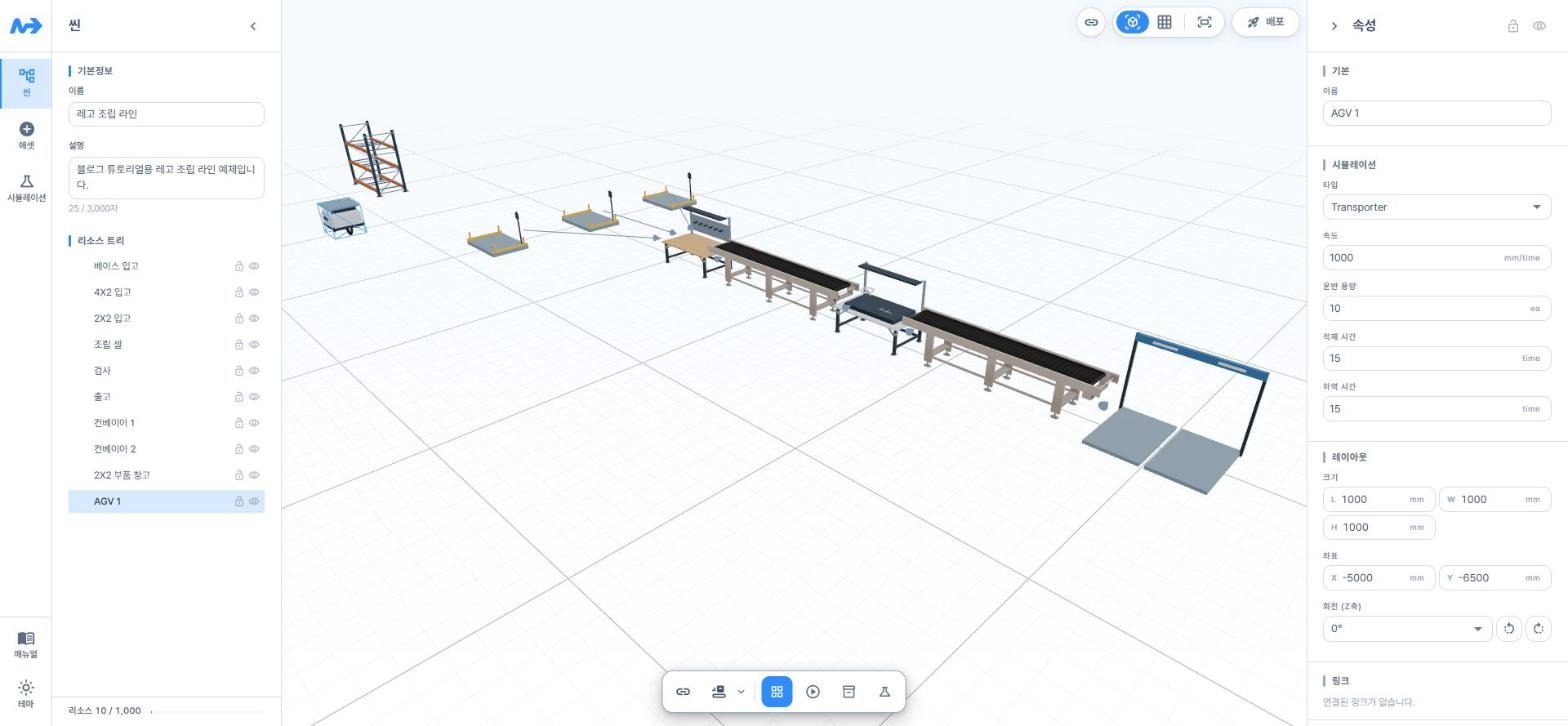Click the resource usage progress bar
The width and height of the screenshot is (1568, 726).
coord(207,712)
